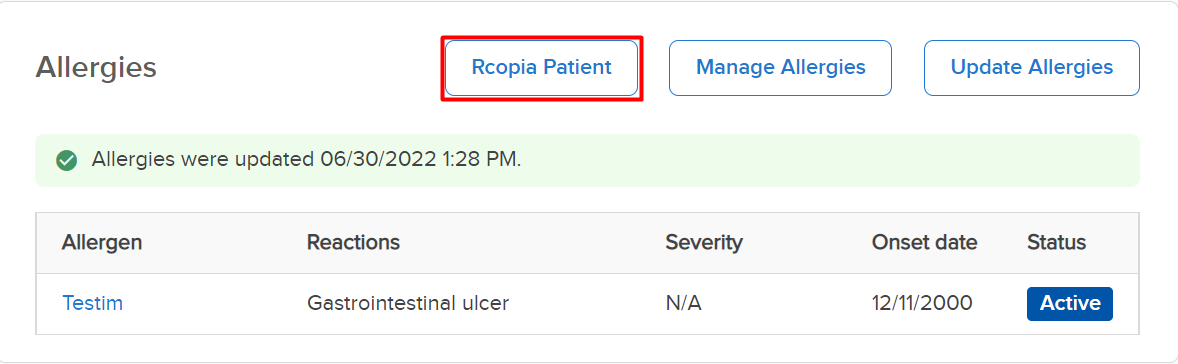1178x364 pixels.
Task: Click the Onset date column header
Action: [x=924, y=242]
